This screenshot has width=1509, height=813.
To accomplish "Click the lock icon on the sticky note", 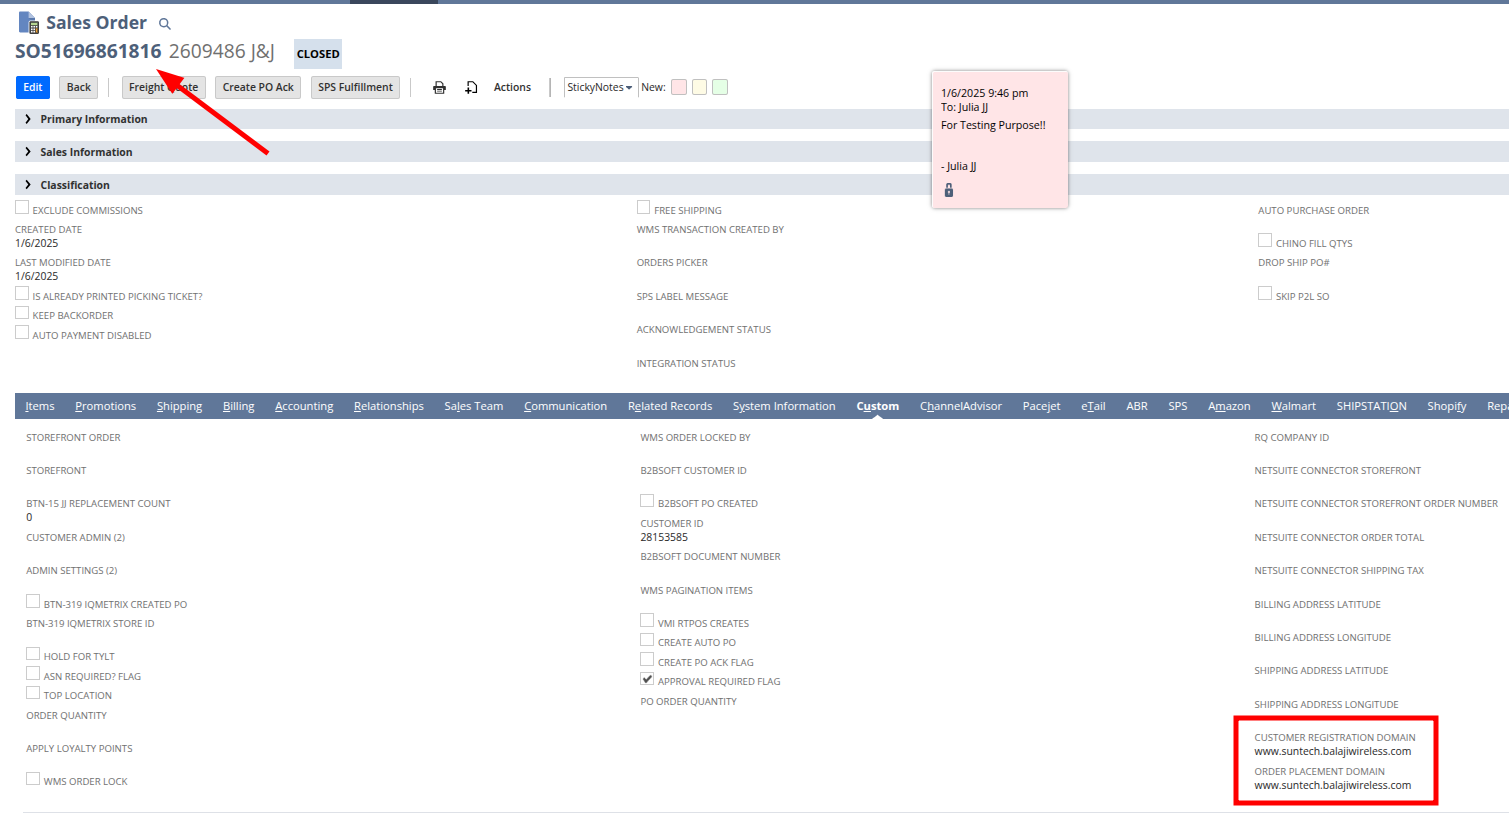I will 949,190.
